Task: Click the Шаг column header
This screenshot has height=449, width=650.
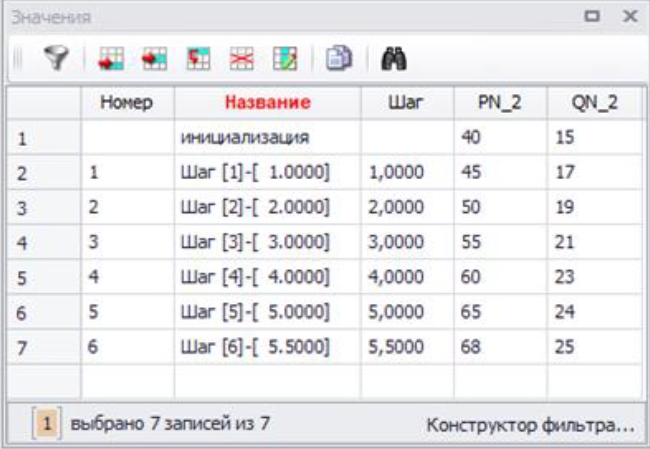Action: click(406, 101)
